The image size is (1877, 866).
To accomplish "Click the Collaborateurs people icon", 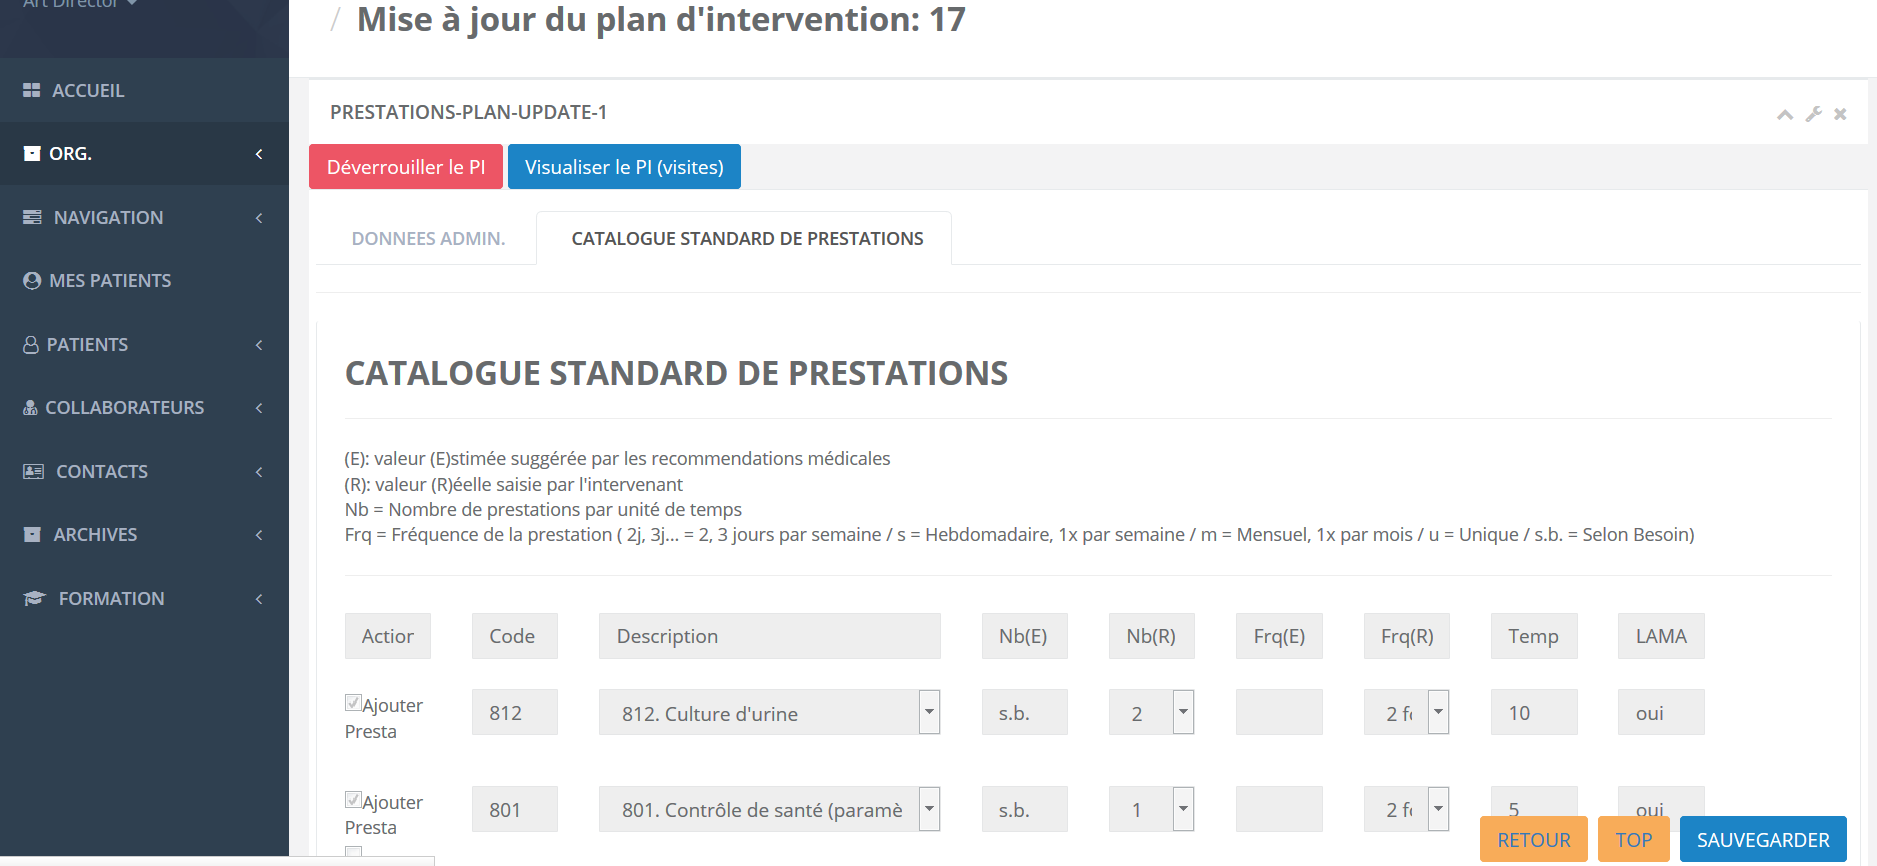I will tap(30, 408).
